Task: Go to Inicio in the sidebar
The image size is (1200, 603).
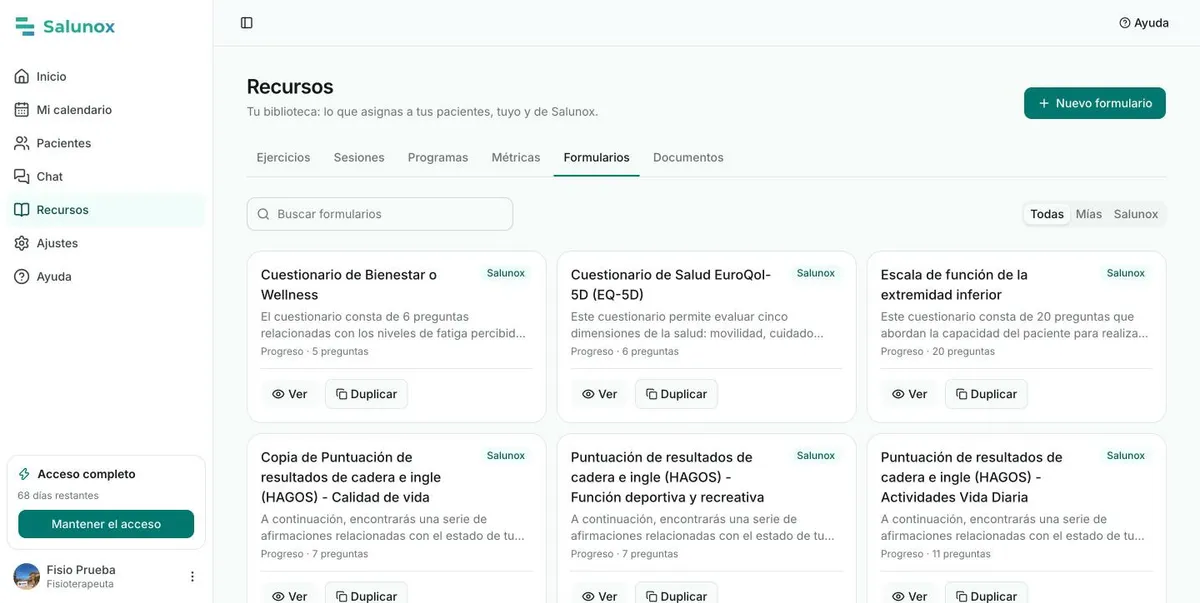Action: pyautogui.click(x=104, y=77)
